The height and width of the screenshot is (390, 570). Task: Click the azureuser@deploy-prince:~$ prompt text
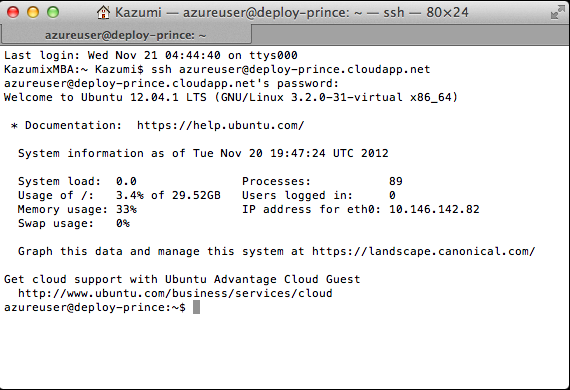click(95, 307)
